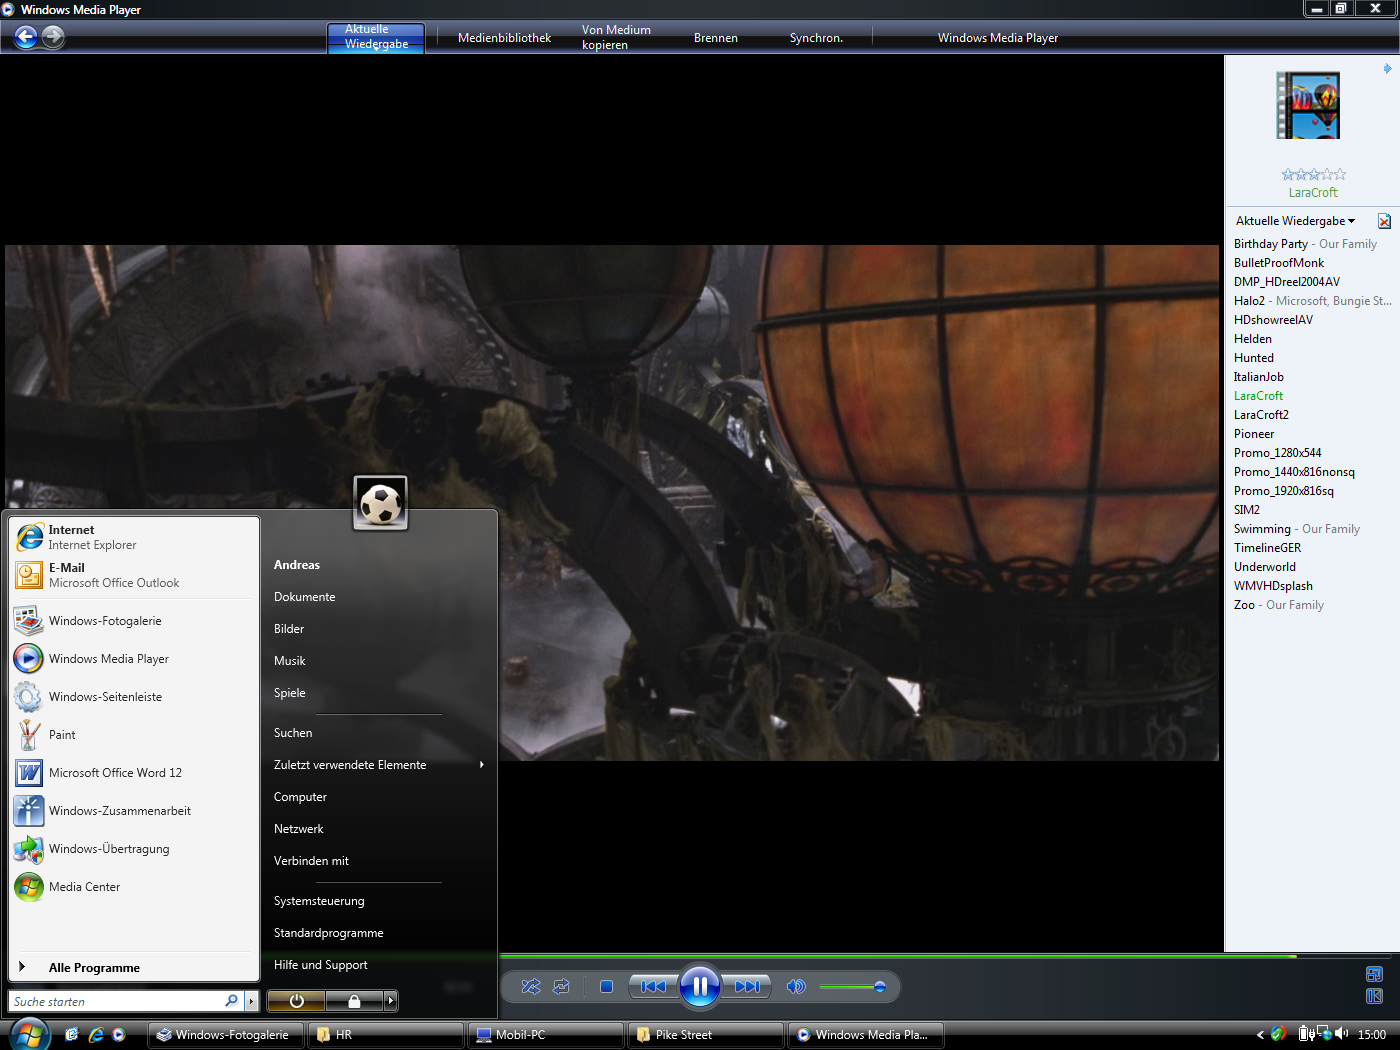Expand Alle Programme in the Start menu

[x=94, y=968]
